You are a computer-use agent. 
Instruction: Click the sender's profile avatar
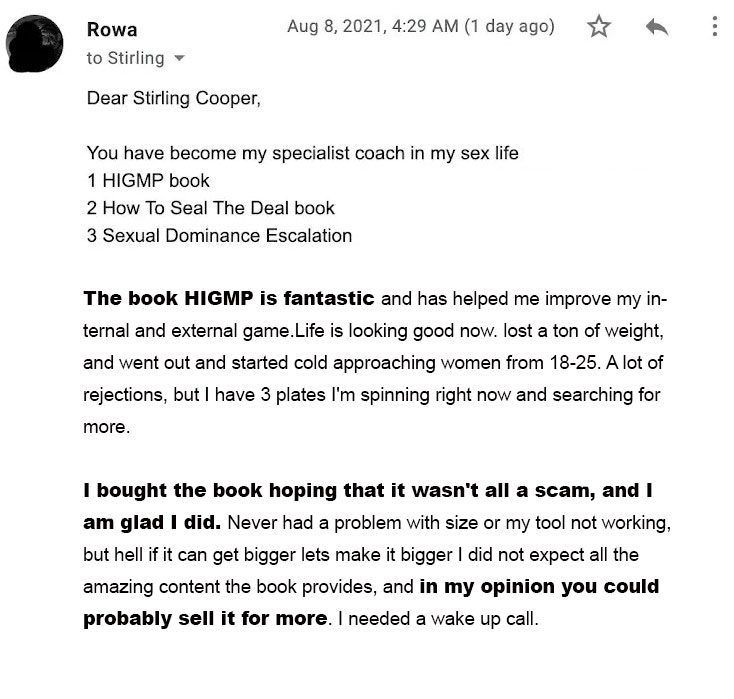(37, 42)
